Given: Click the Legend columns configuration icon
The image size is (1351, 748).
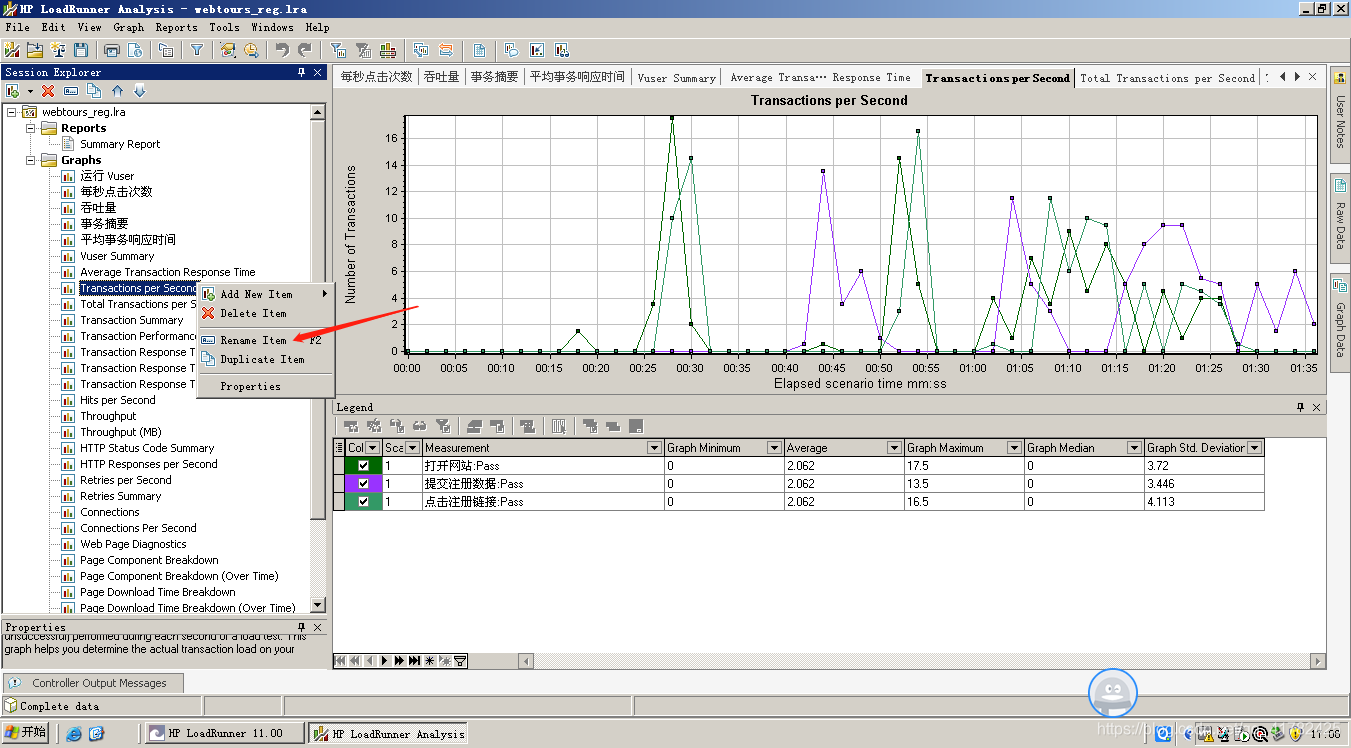Looking at the screenshot, I should tap(559, 426).
